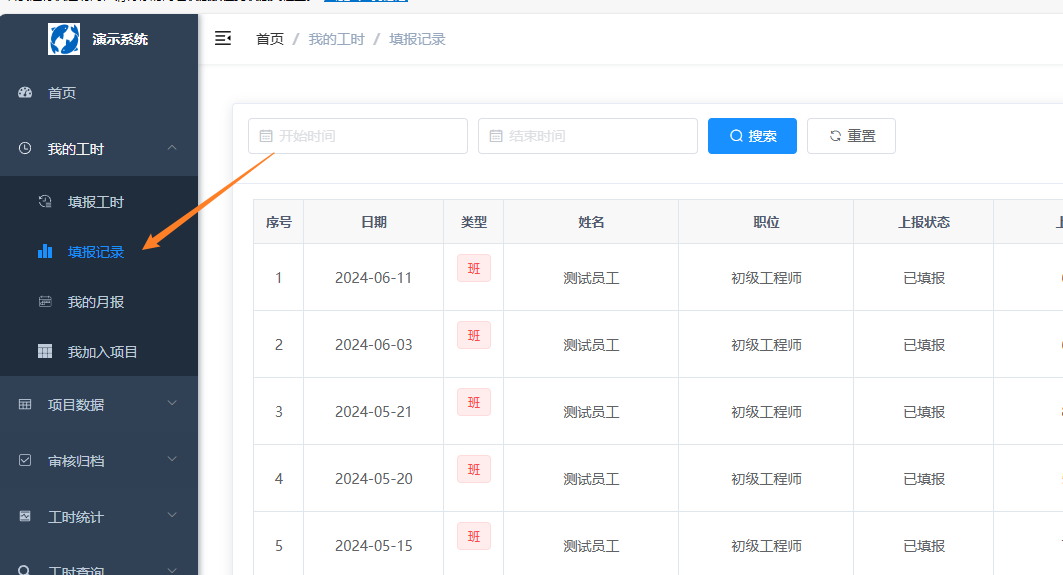Open the 工时统计 menu
This screenshot has height=575, width=1063.
[x=99, y=517]
